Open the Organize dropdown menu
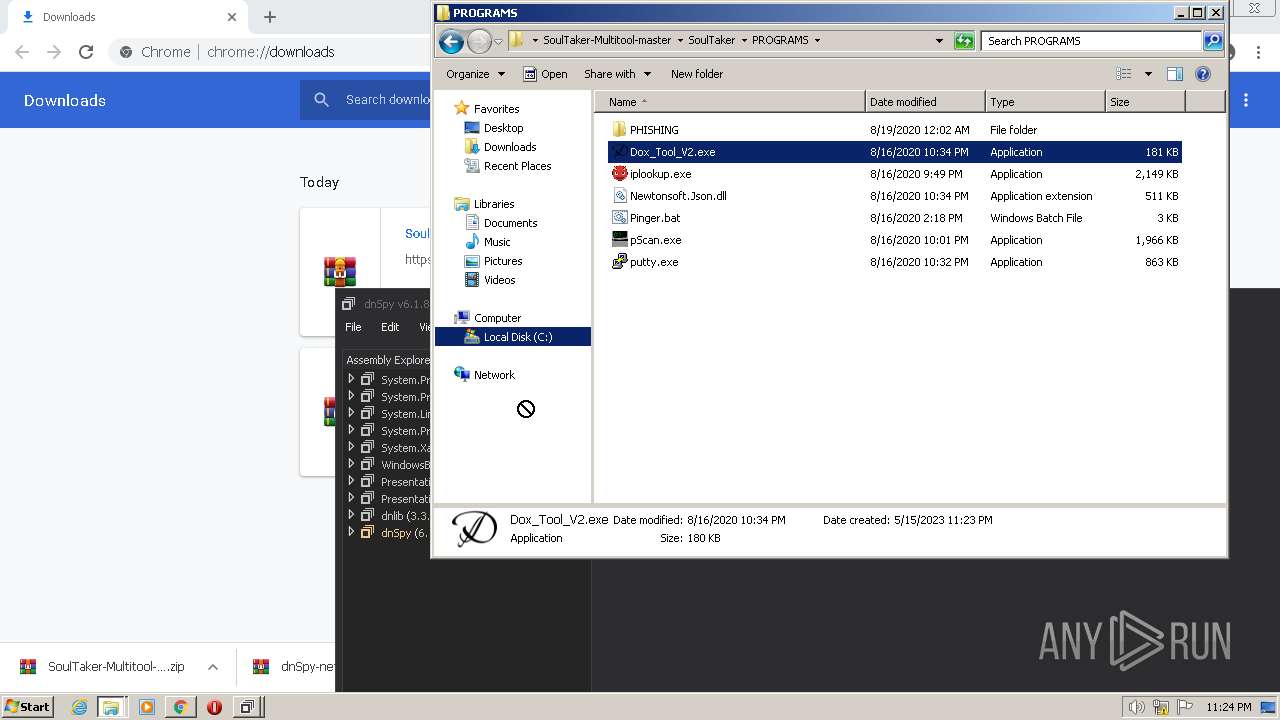Viewport: 1280px width, 720px height. tap(475, 74)
